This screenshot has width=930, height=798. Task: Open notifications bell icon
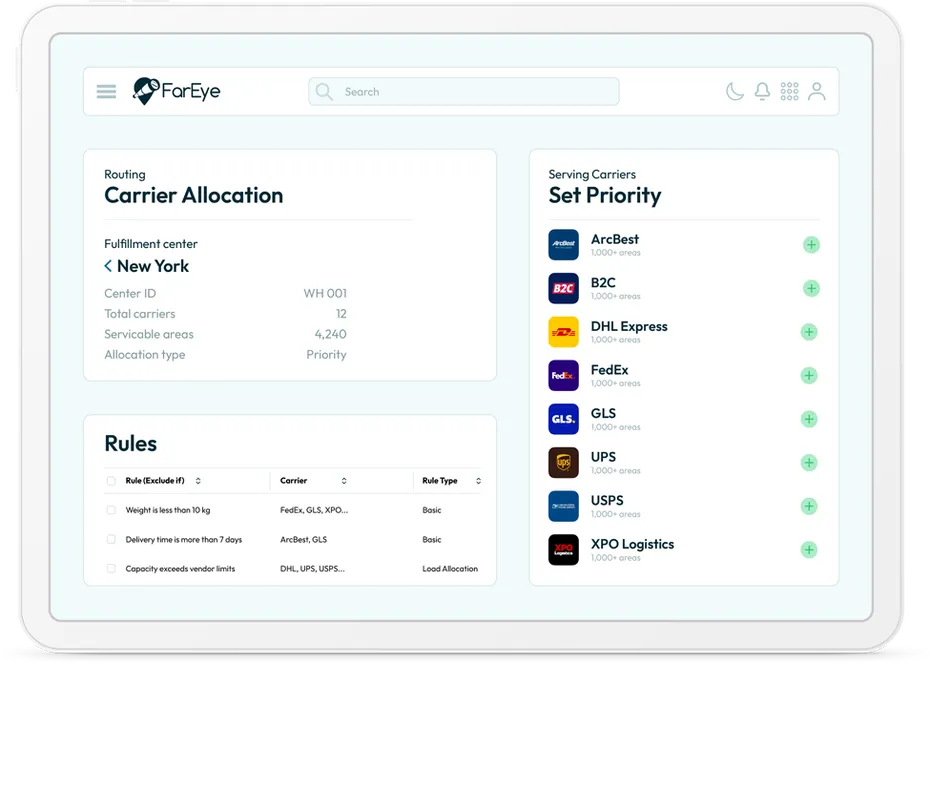tap(762, 92)
